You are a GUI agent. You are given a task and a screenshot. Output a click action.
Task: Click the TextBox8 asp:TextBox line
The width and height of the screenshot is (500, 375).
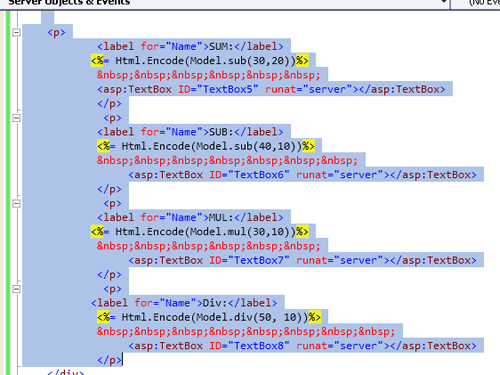[x=303, y=346]
